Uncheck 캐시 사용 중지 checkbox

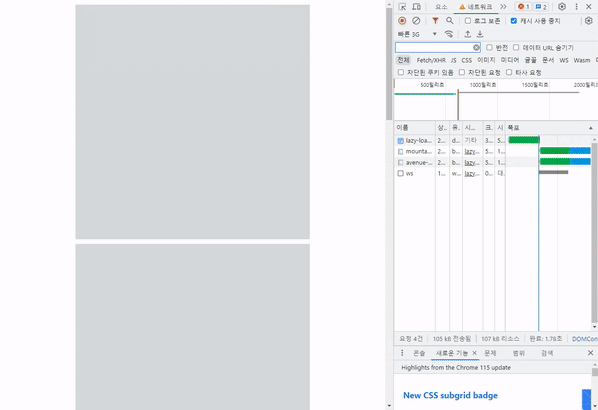click(x=514, y=21)
